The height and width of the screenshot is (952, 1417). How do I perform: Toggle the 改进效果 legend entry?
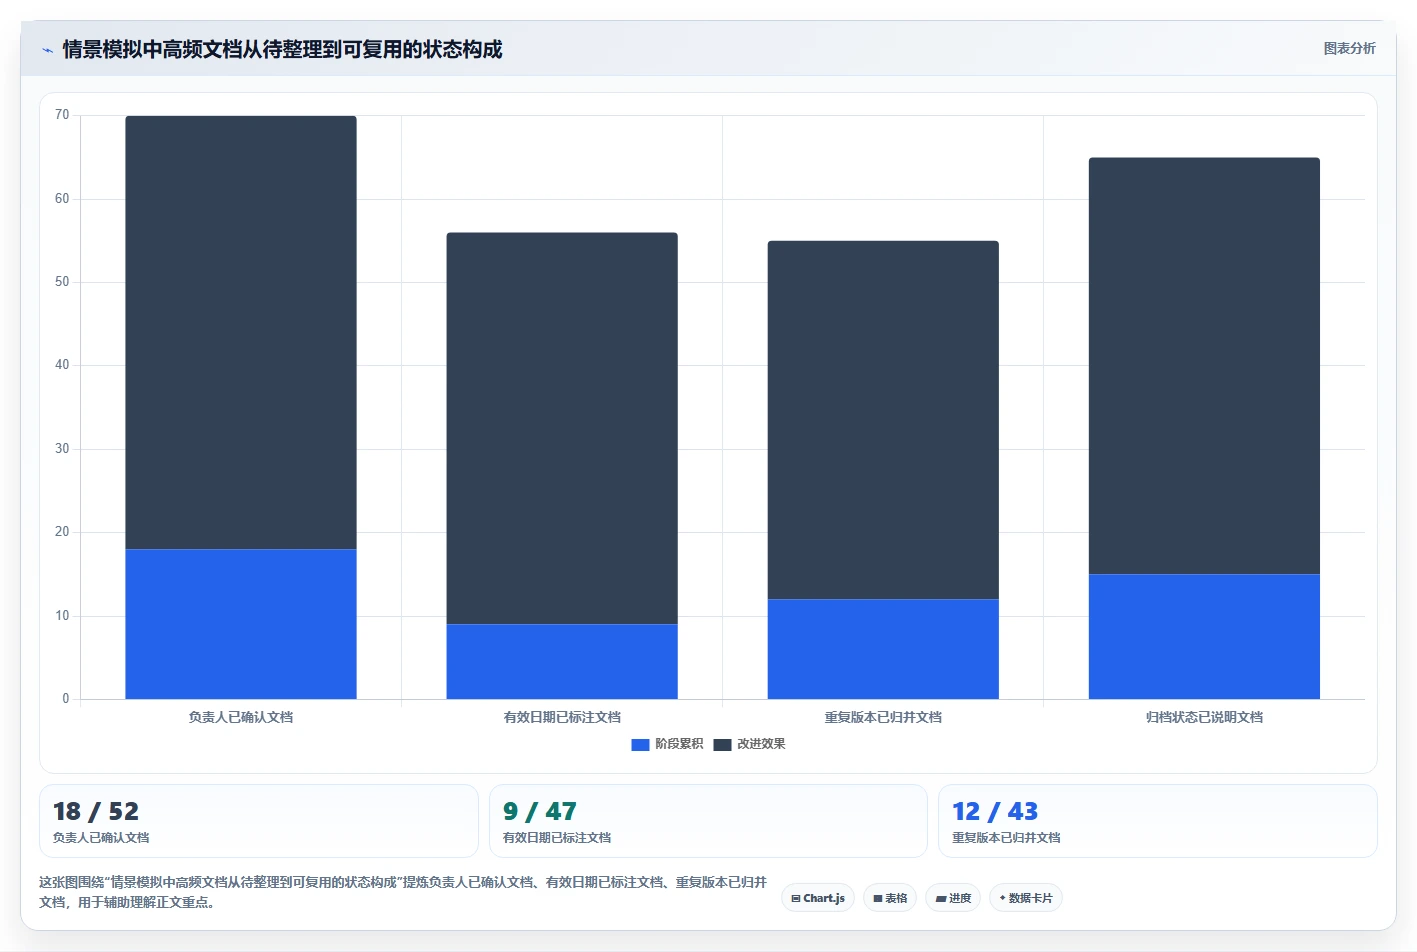click(x=749, y=744)
